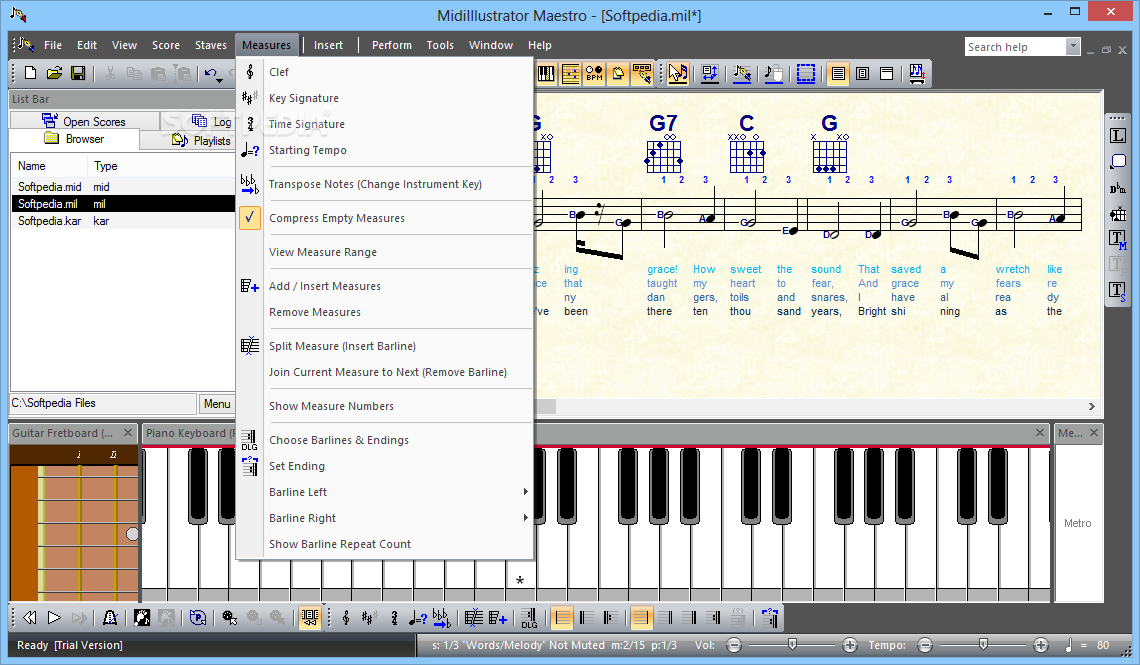Click the blue dashed selection rectangle icon

(806, 73)
